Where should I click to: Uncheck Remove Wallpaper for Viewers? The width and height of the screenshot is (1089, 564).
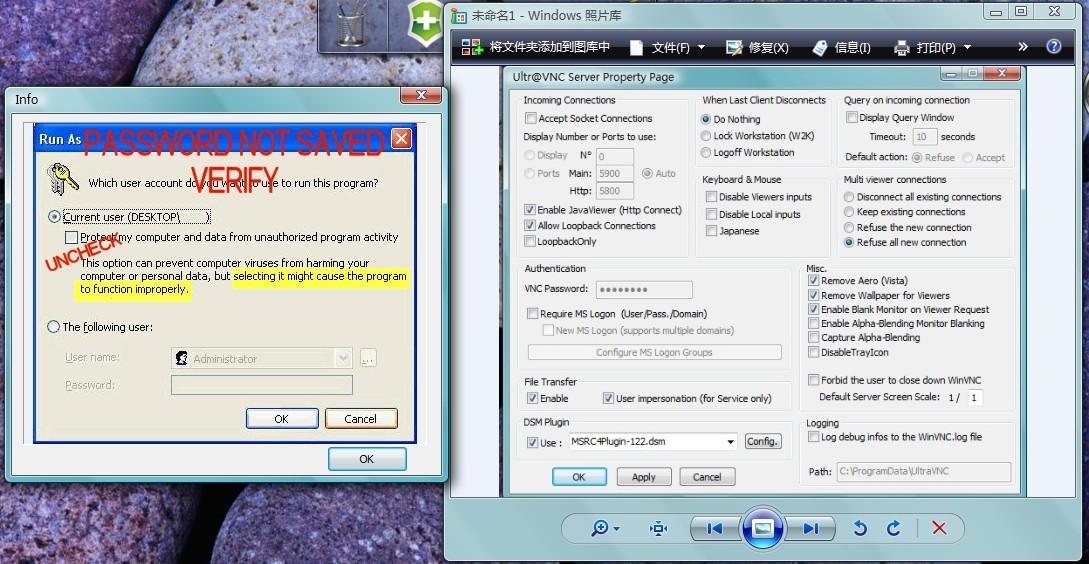pos(813,295)
